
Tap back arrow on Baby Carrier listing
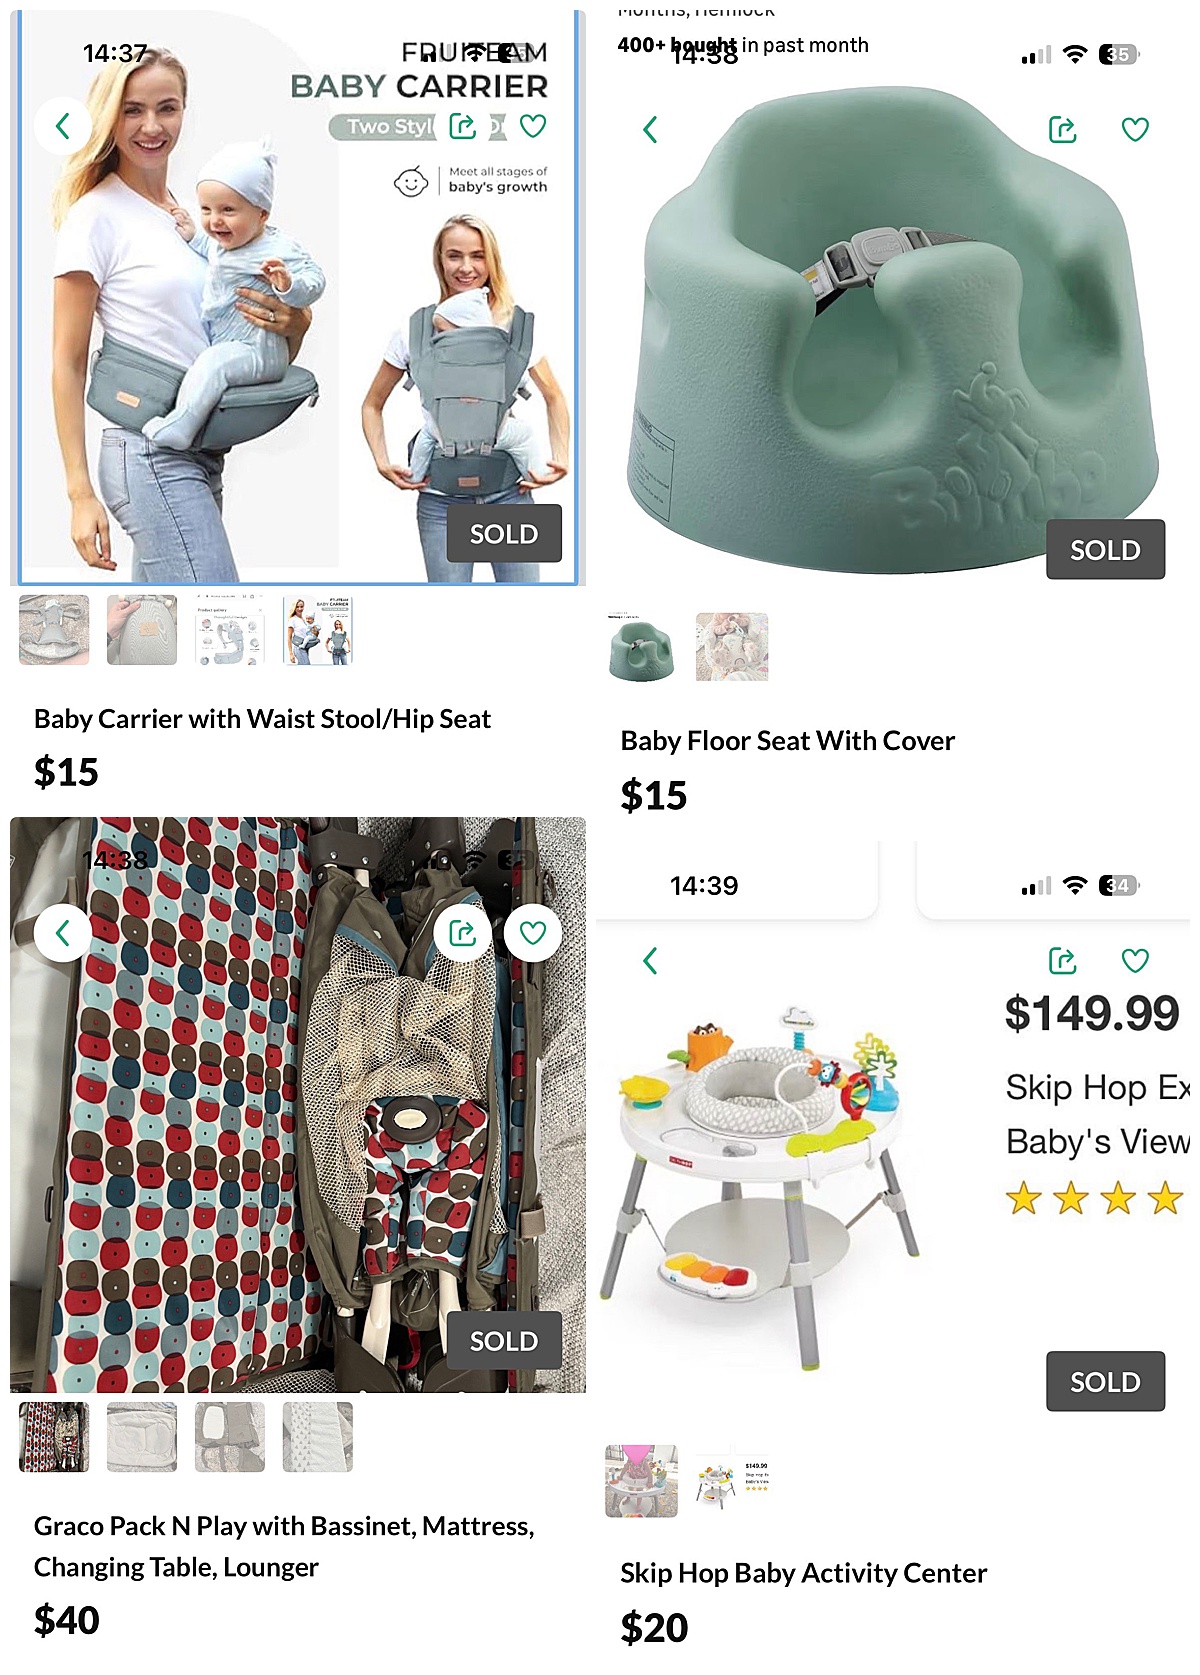tap(63, 126)
